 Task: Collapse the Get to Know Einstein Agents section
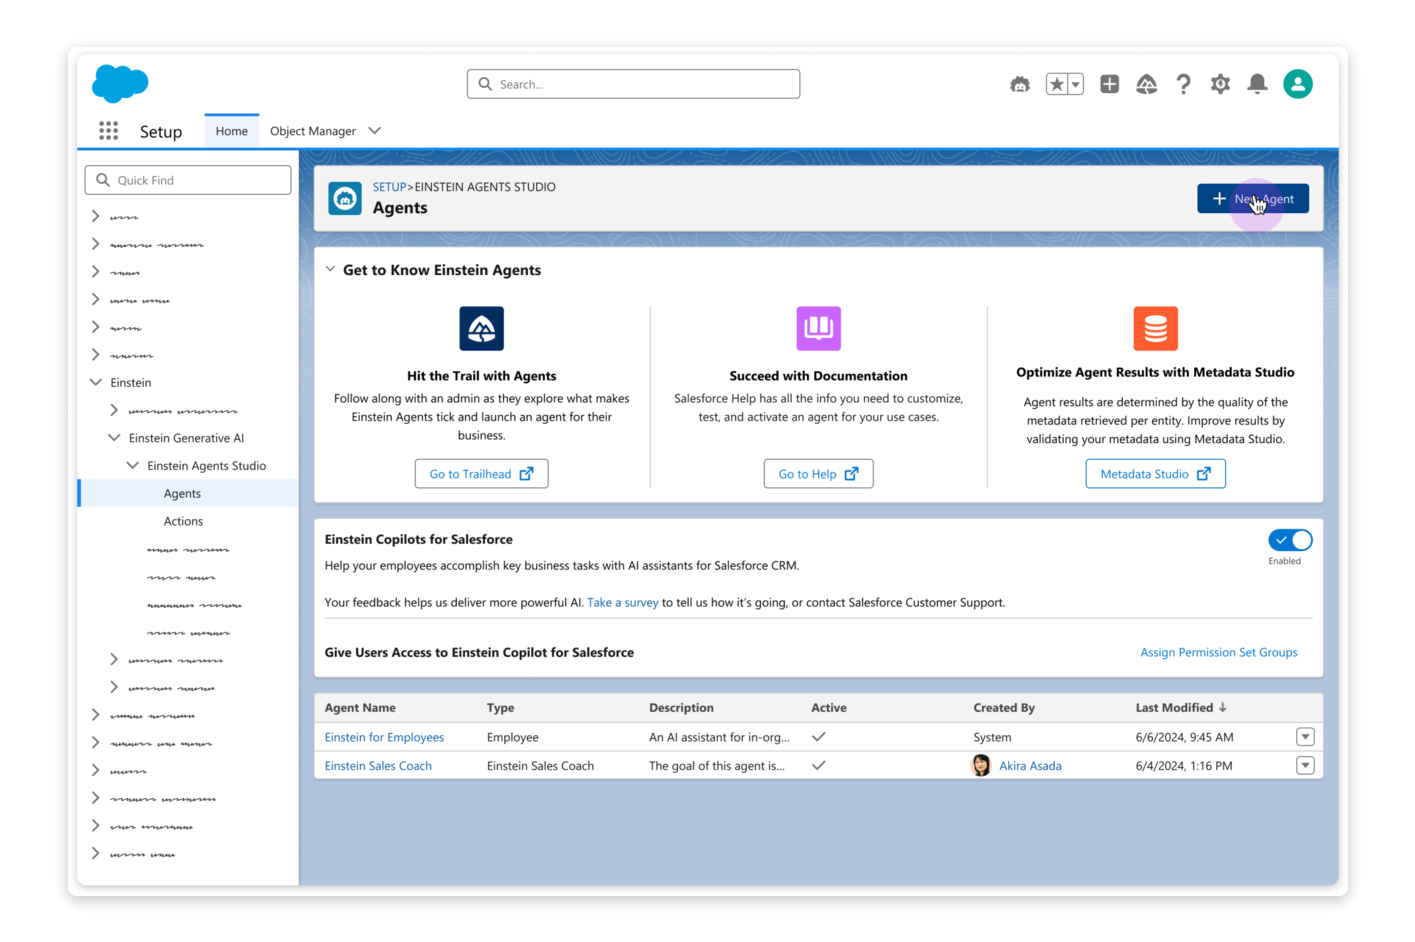click(x=330, y=269)
